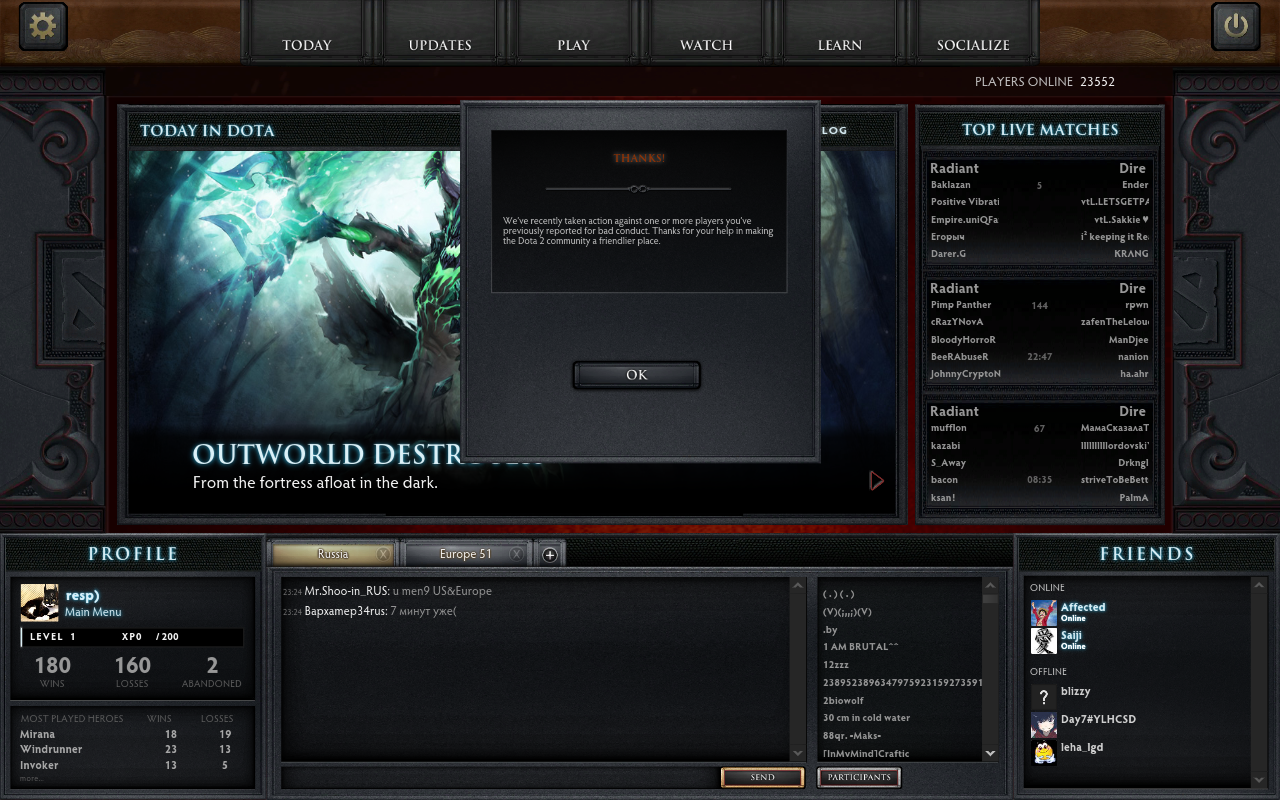Open friend Affected's avatar
The image size is (1280, 800).
pos(1044,613)
